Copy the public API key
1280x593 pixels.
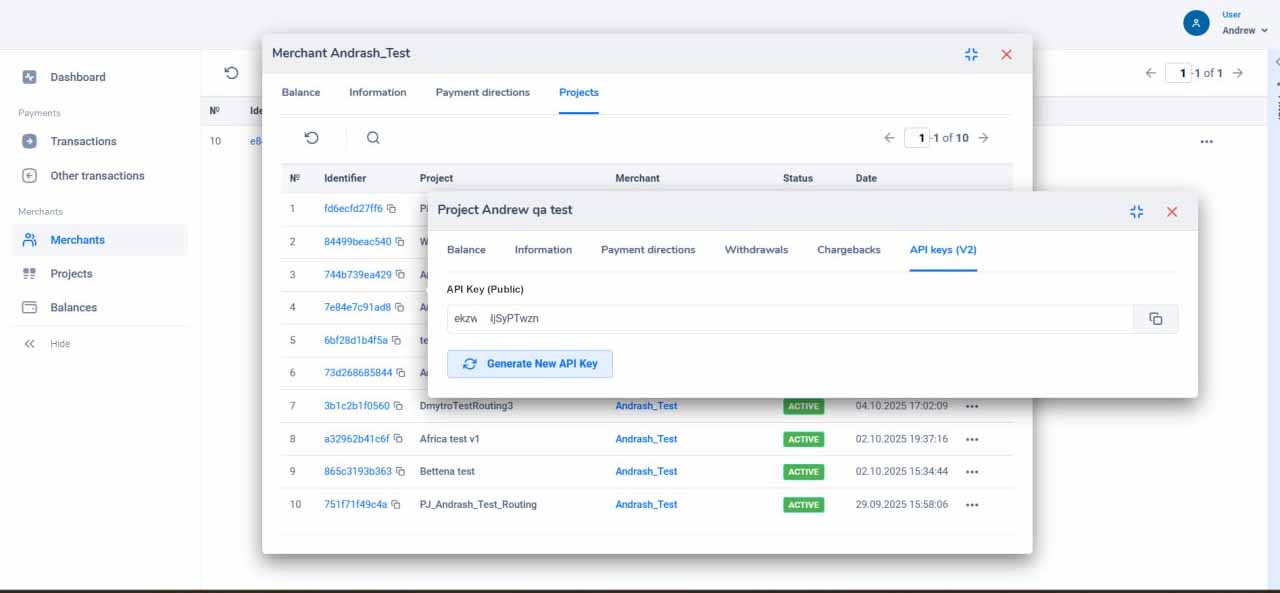pos(1156,319)
